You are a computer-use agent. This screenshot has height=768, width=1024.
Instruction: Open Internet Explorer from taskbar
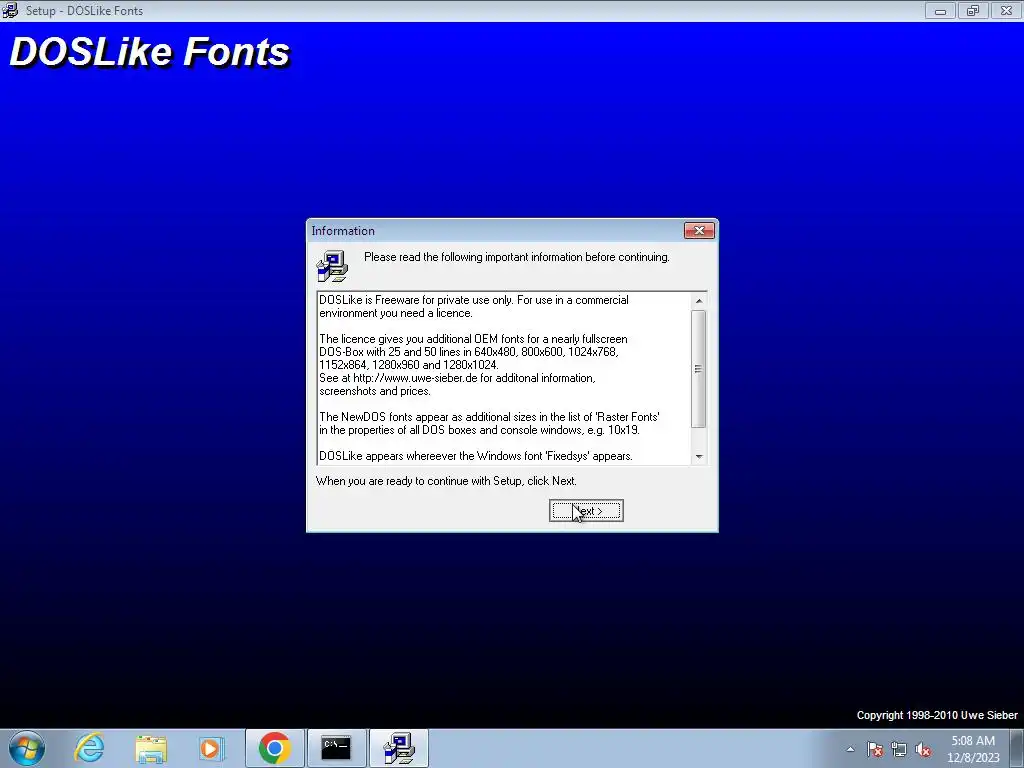pyautogui.click(x=89, y=748)
